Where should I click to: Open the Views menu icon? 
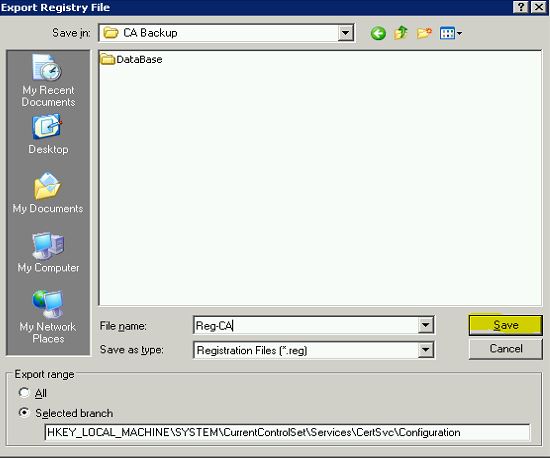click(x=451, y=33)
